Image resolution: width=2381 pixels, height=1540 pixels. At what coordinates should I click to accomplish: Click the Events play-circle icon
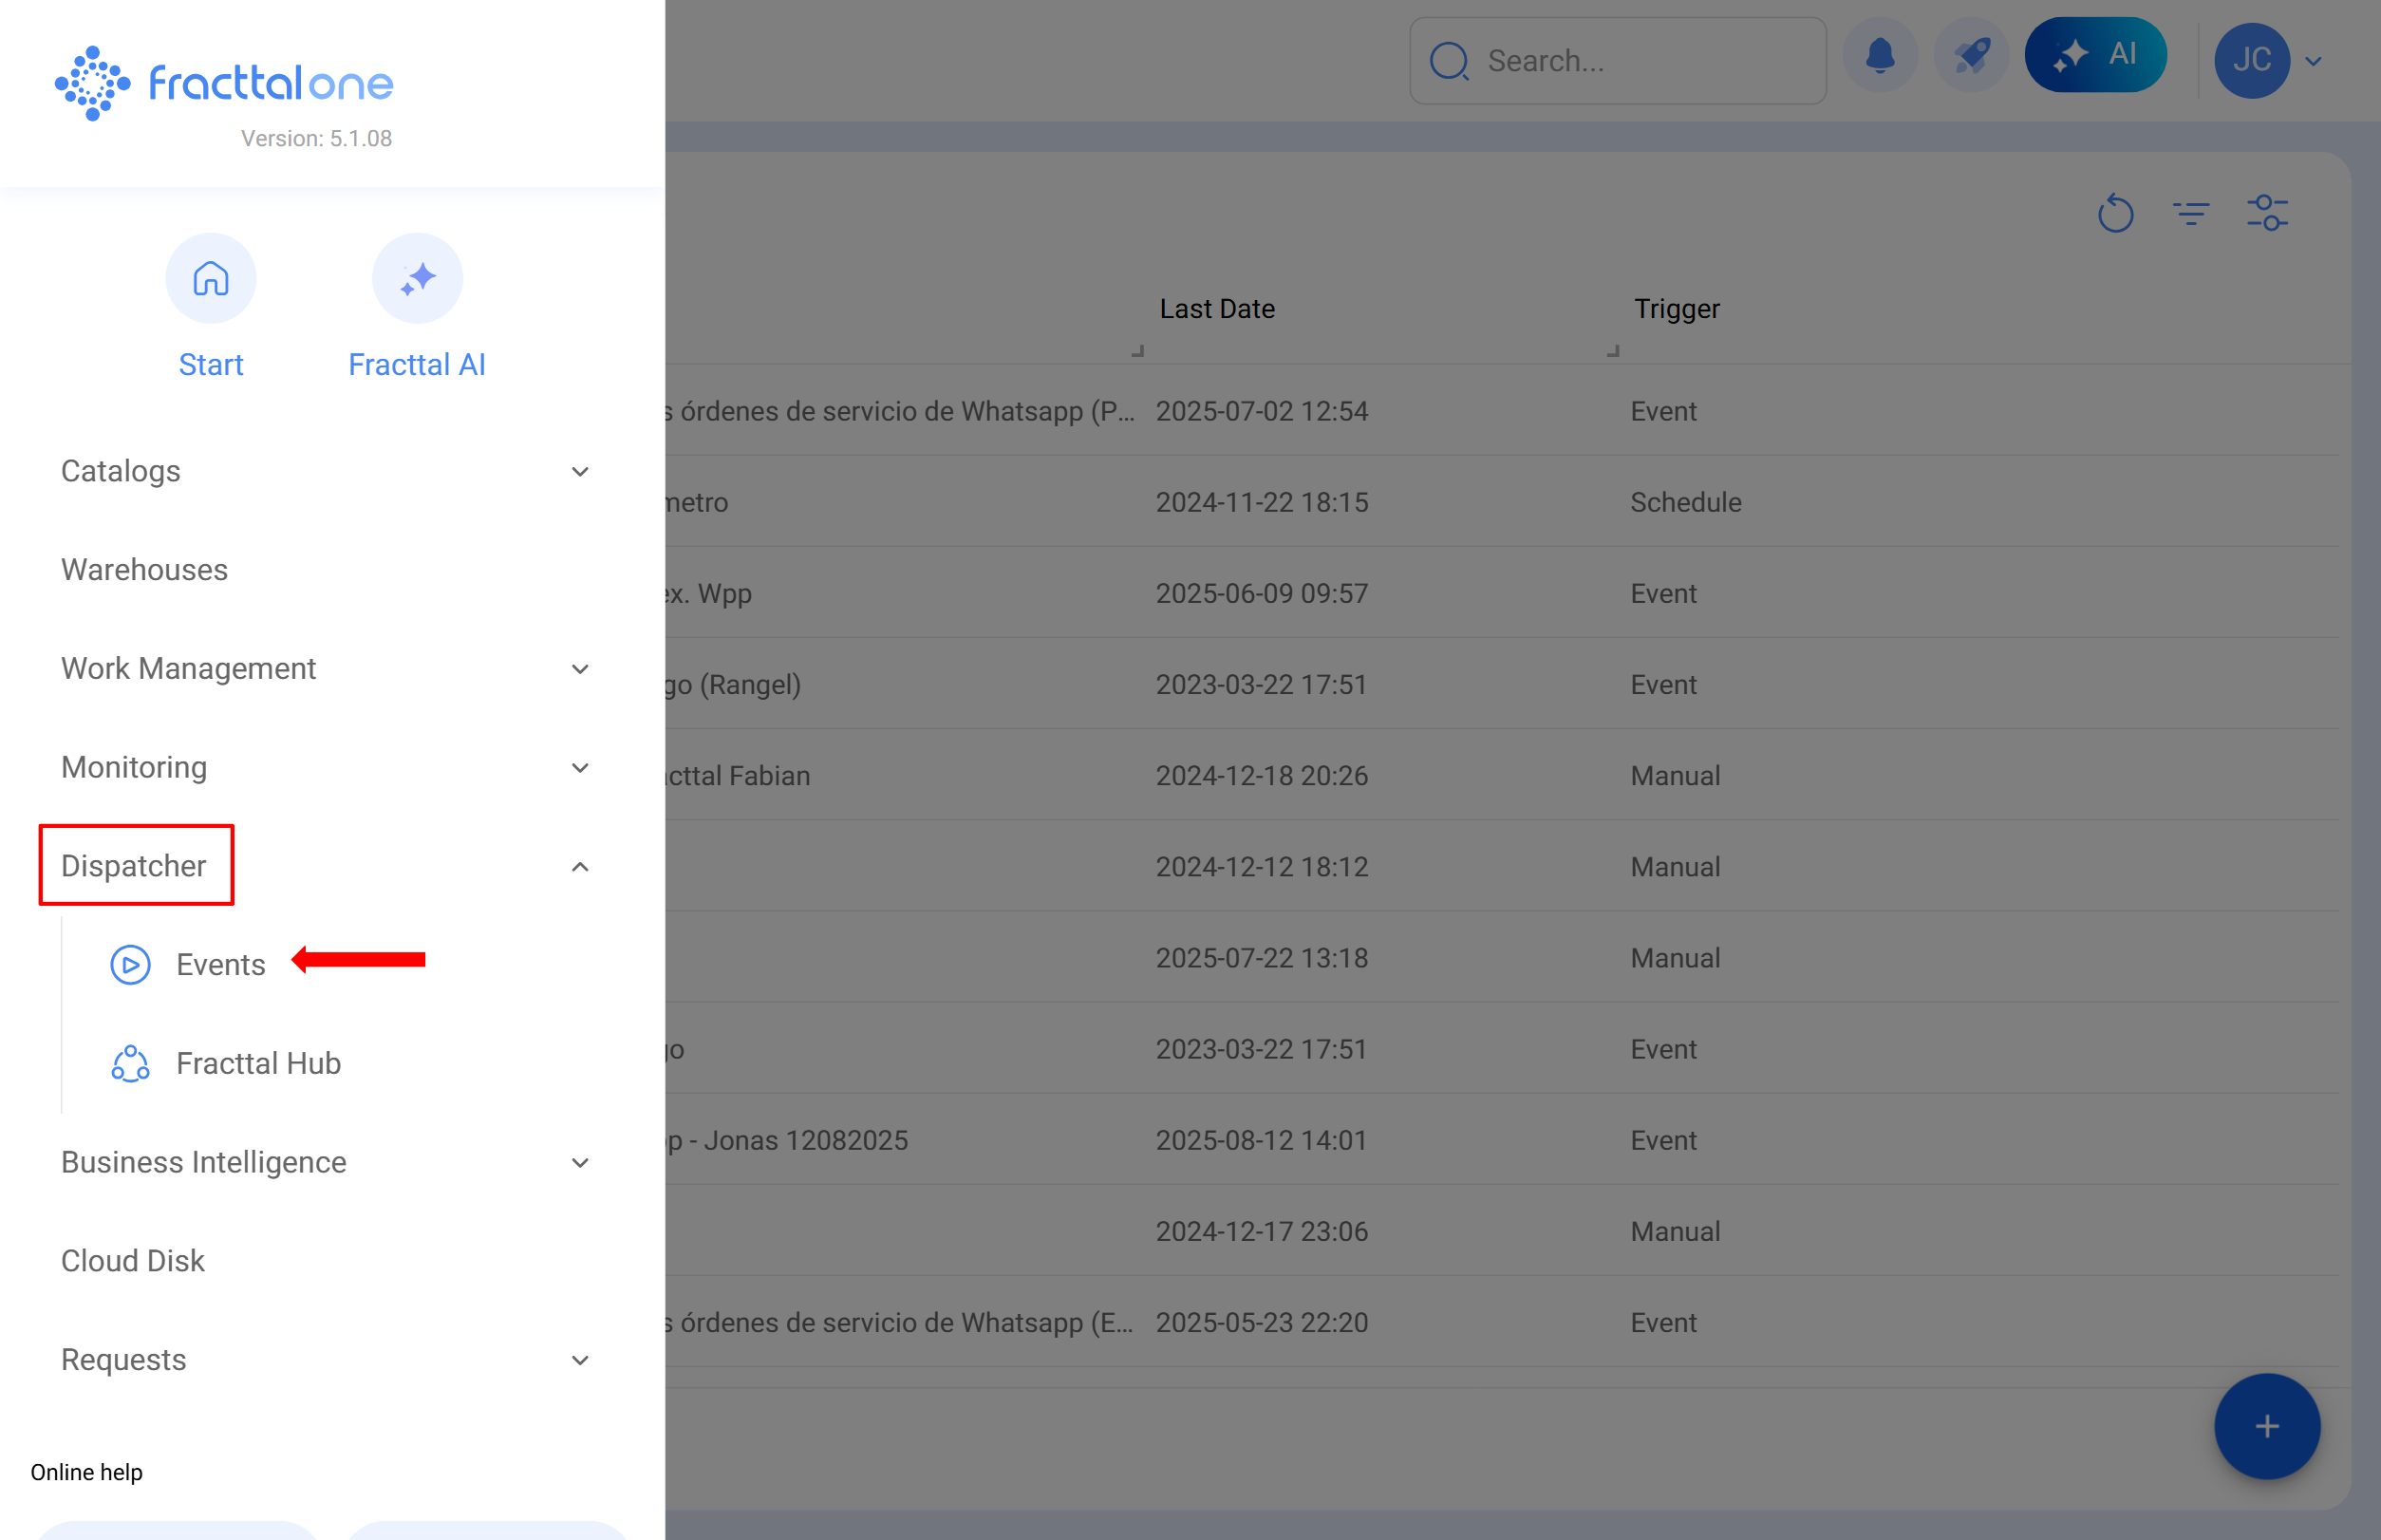(130, 965)
